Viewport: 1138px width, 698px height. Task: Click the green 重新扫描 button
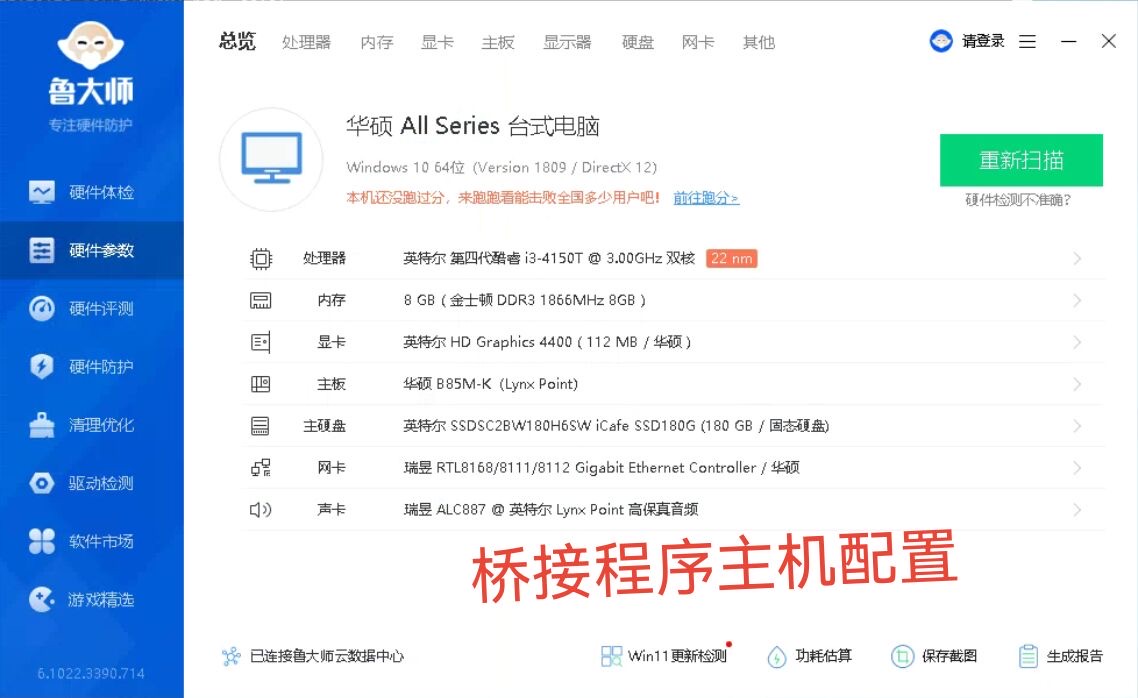1021,160
